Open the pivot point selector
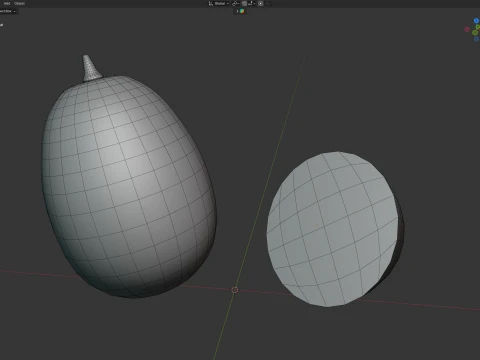Viewport: 480px width, 360px height. [235, 3]
